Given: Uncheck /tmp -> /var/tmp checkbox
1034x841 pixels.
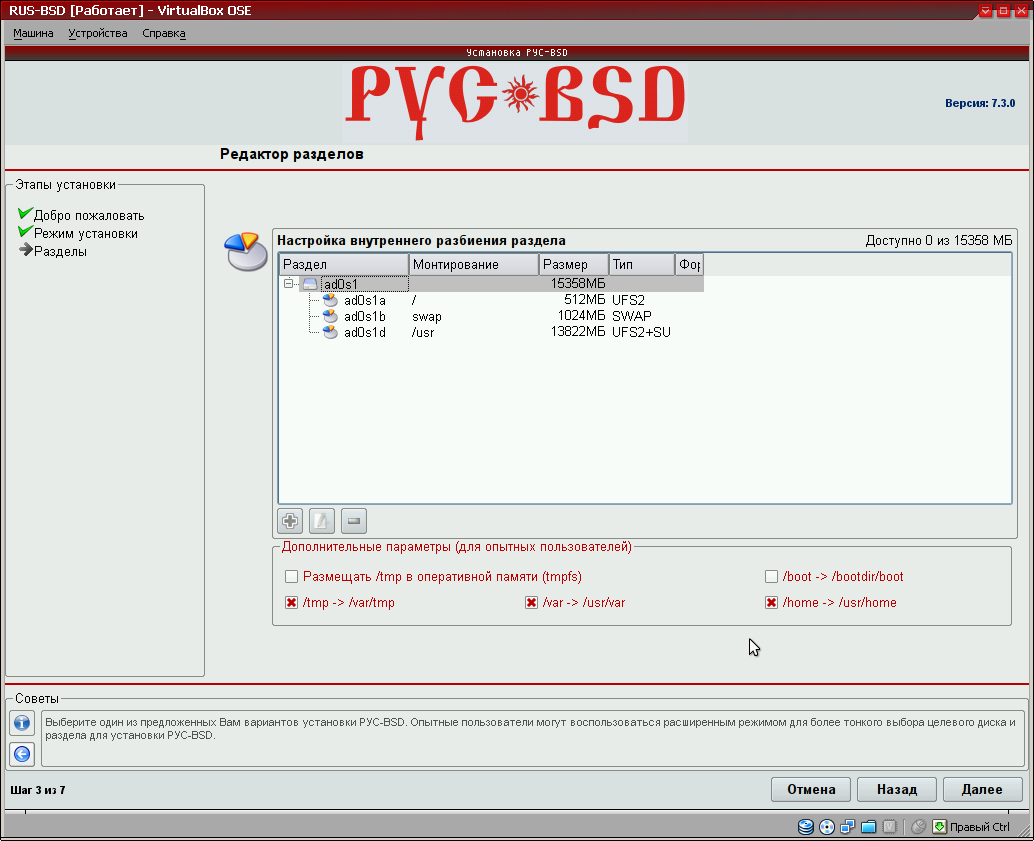Looking at the screenshot, I should click(291, 602).
